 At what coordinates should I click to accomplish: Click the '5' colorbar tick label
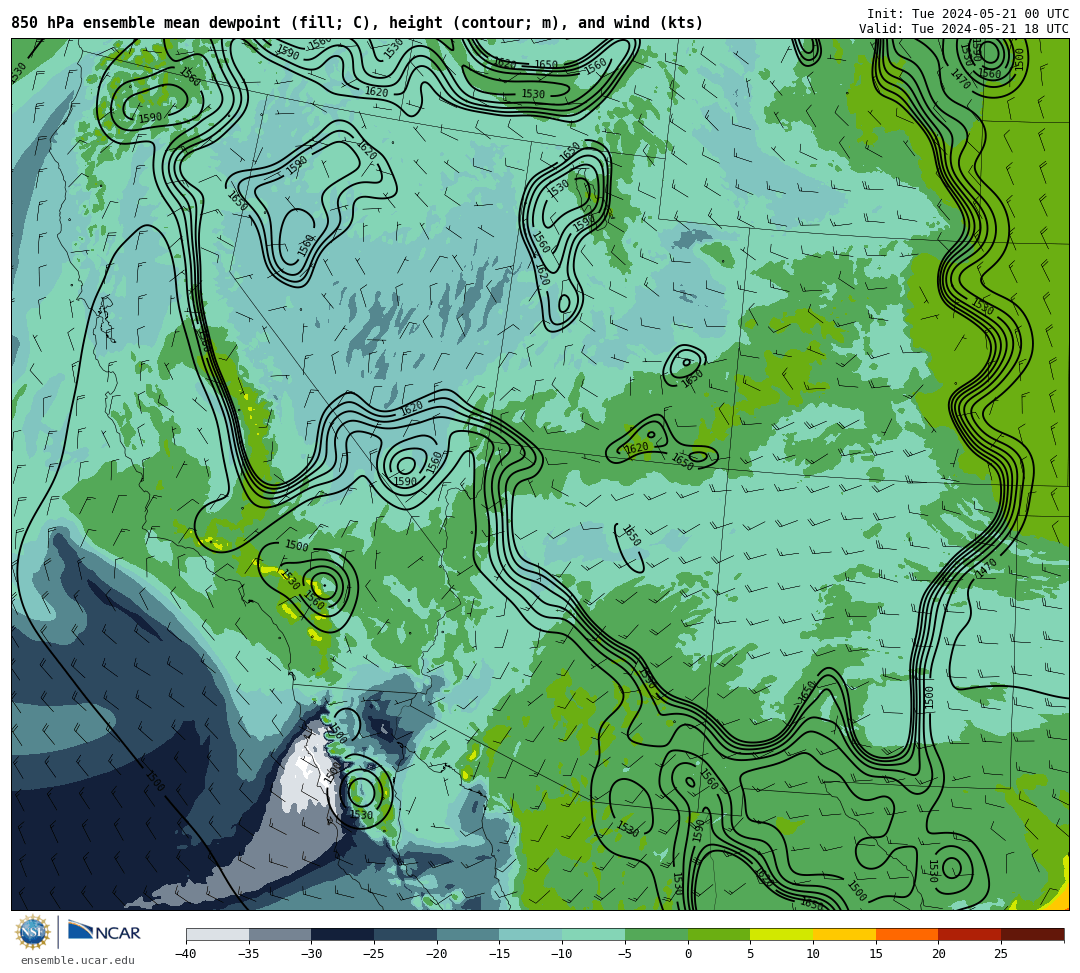click(751, 954)
